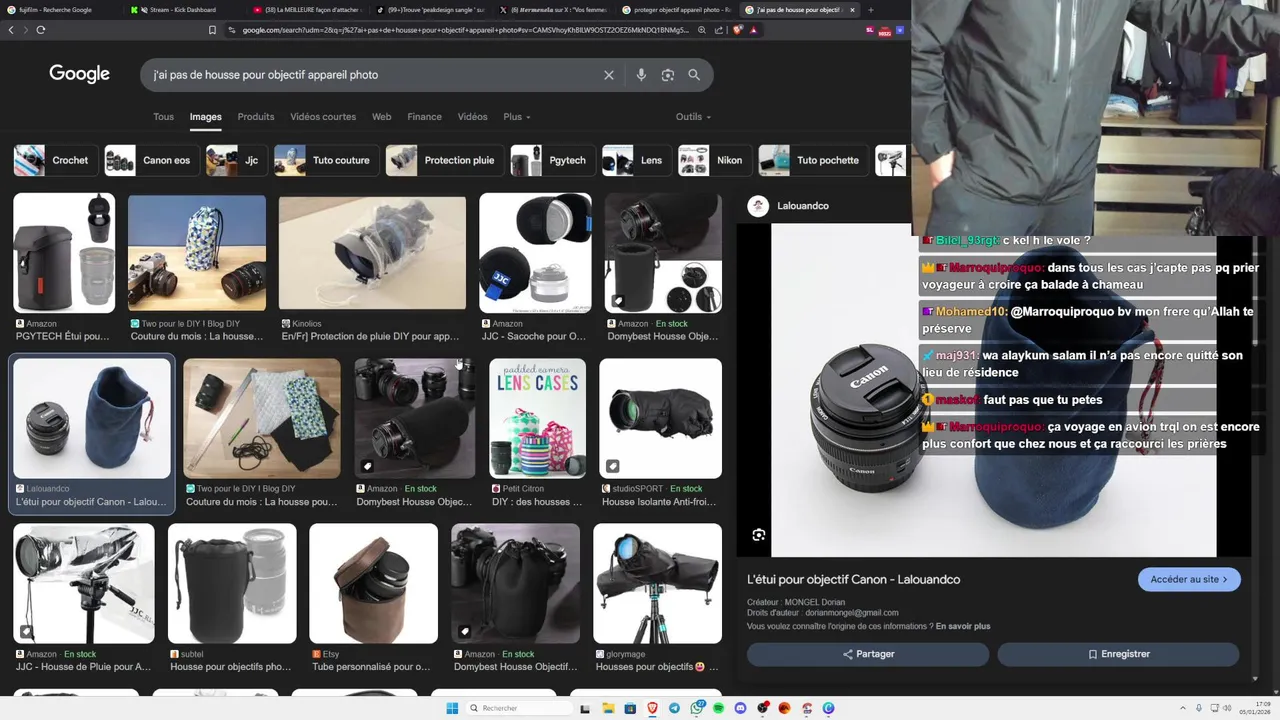This screenshot has height=720, width=1280.
Task: Open Brave browser taskbar icon
Action: (x=652, y=708)
